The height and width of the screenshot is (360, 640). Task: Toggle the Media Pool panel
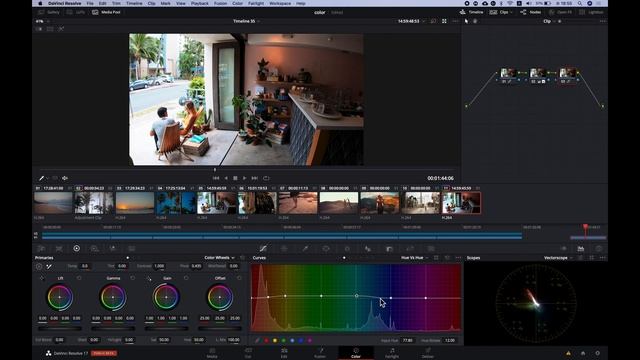(x=106, y=12)
